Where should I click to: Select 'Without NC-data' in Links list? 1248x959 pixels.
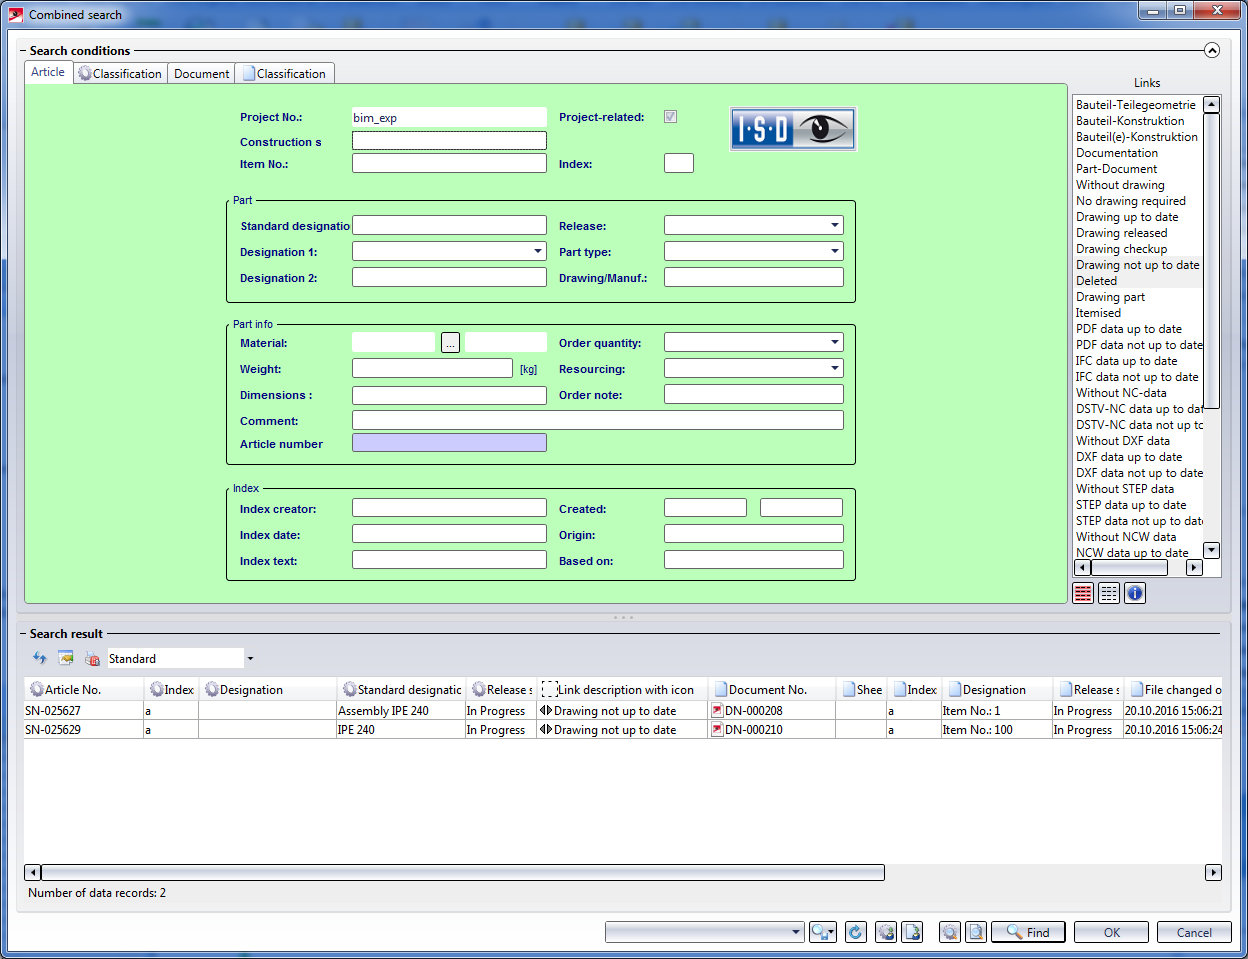1121,393
